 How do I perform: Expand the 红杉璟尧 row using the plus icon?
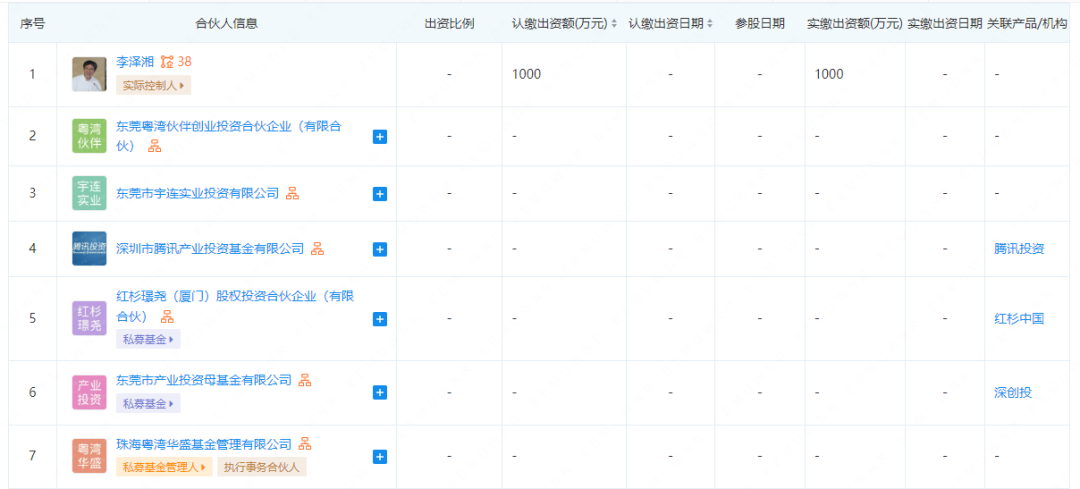click(x=380, y=319)
